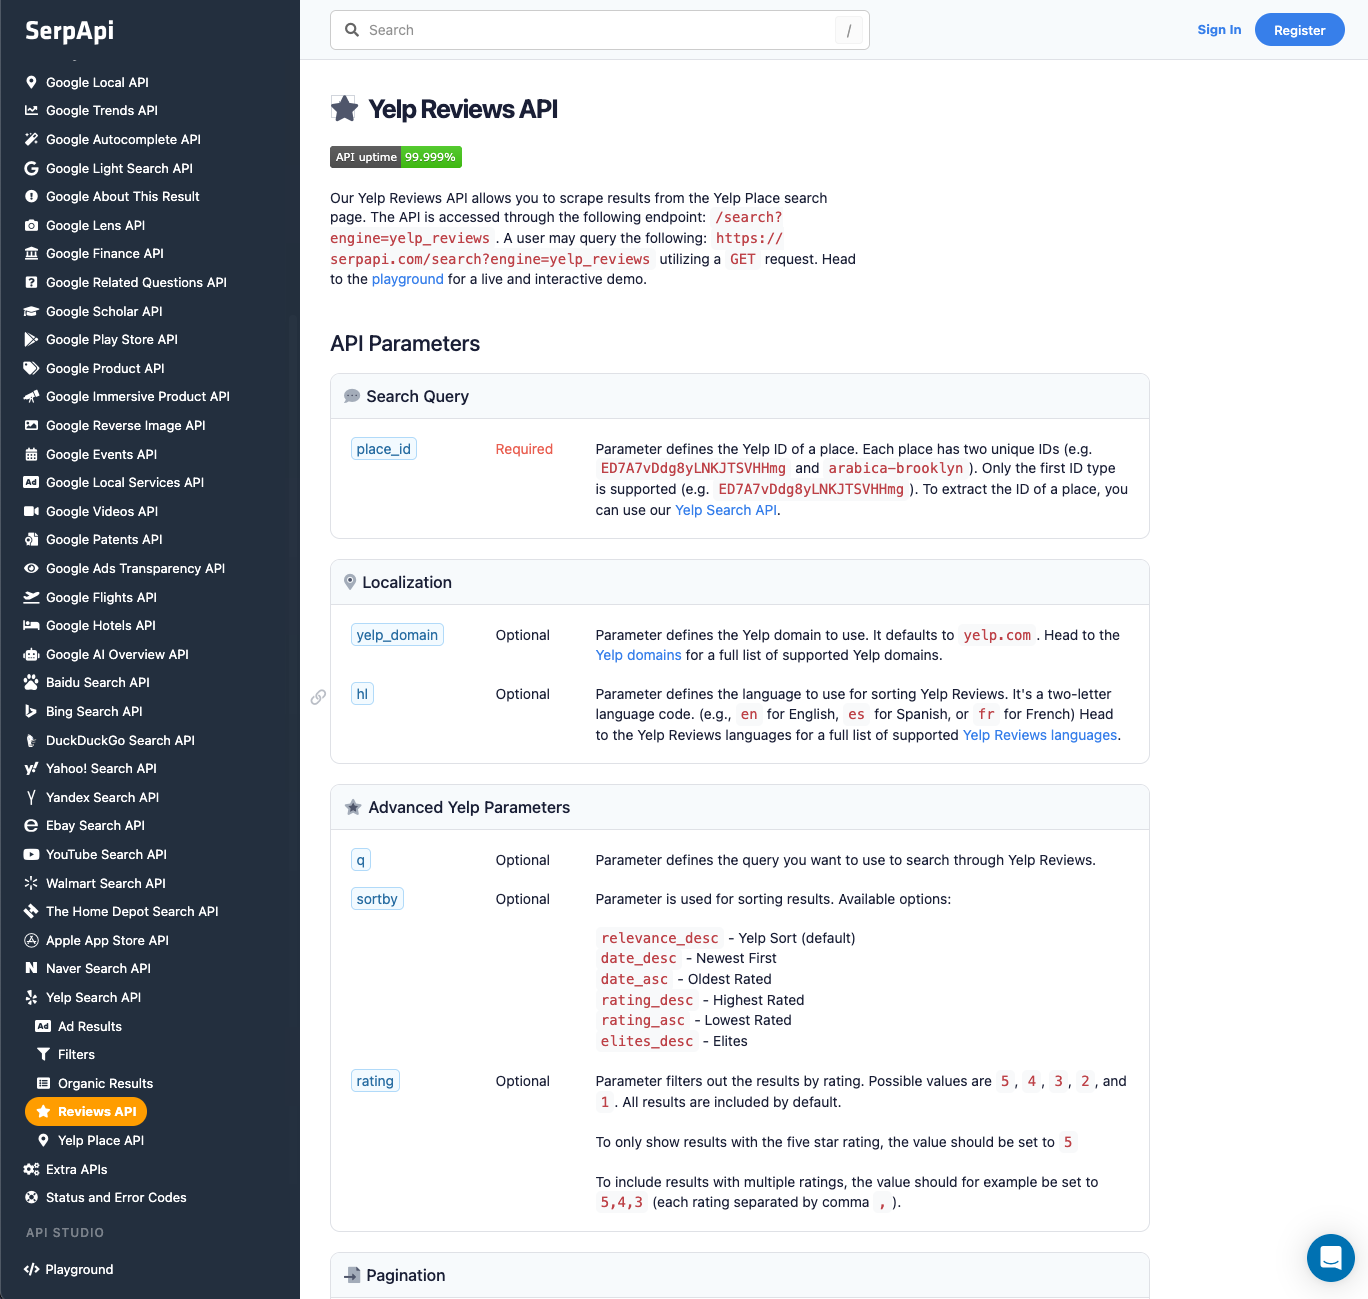This screenshot has width=1368, height=1299.
Task: Click the Google Product API tags icon
Action: [x=31, y=368]
